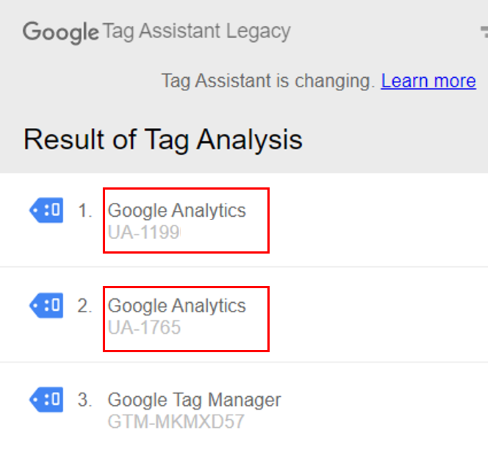This screenshot has width=488, height=450.
Task: Click the filter icon in the header corner
Action: tap(484, 32)
